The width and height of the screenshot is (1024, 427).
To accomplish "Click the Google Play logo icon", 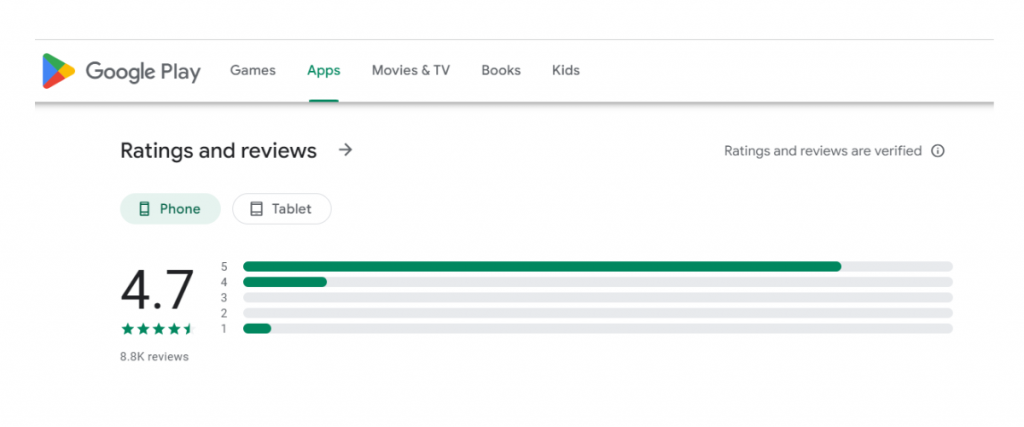I will (57, 71).
